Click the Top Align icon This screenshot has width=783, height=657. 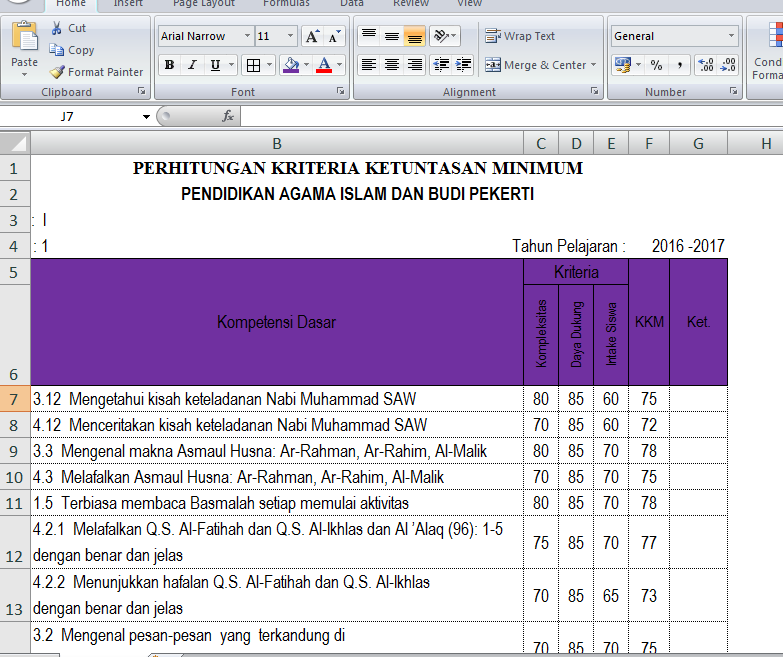click(369, 36)
